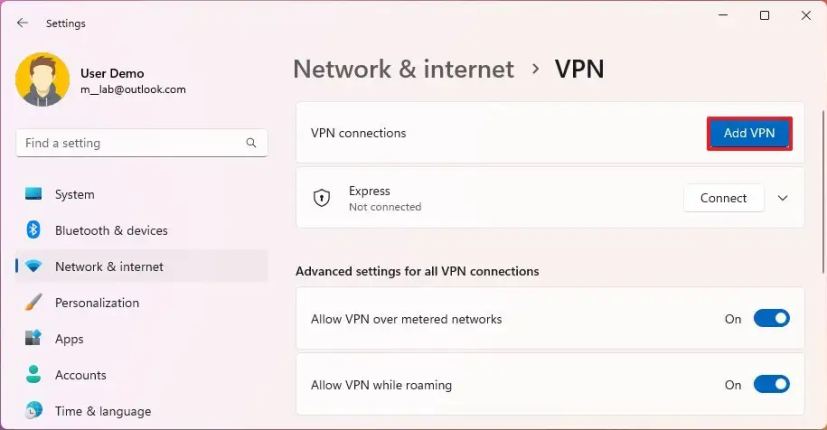Open the User Demo profile picture
827x430 pixels.
(x=42, y=80)
